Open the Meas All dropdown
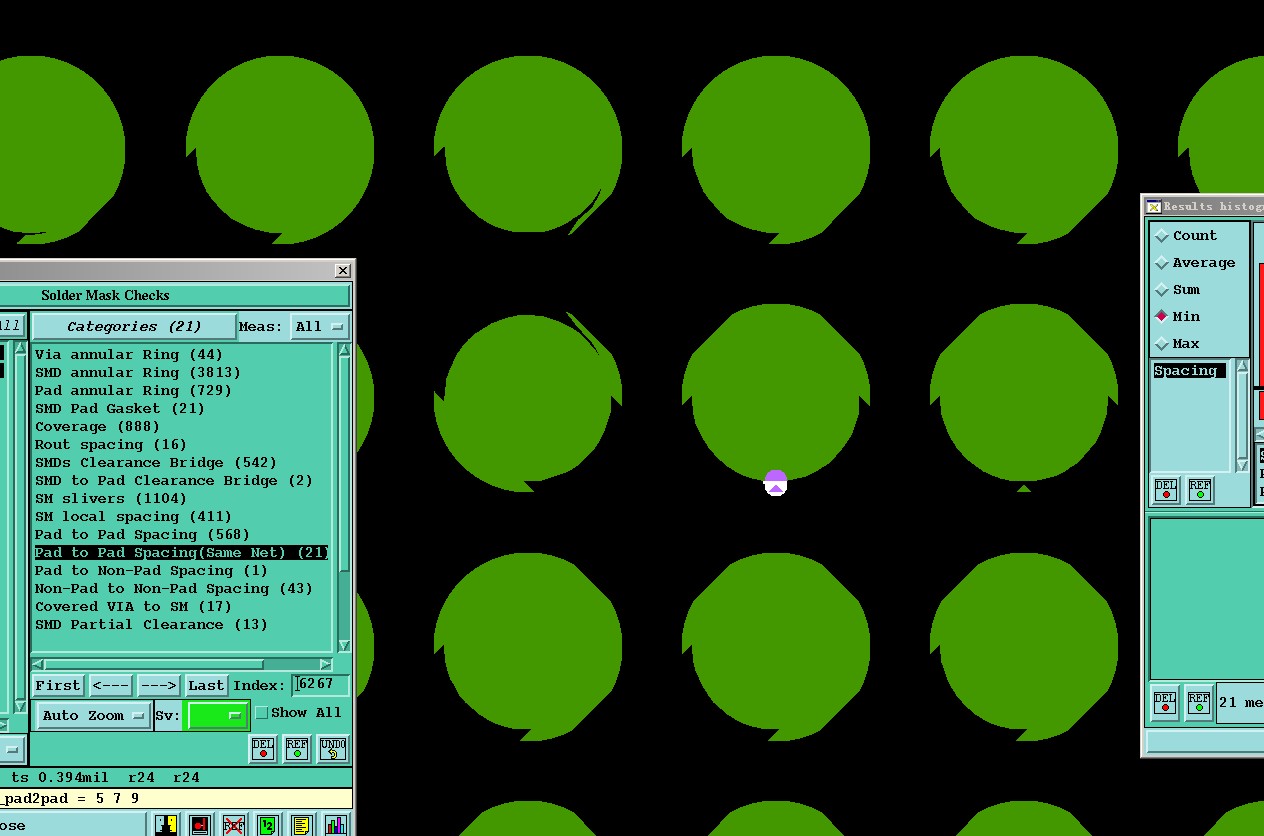Viewport: 1264px width, 836px height. click(x=319, y=326)
